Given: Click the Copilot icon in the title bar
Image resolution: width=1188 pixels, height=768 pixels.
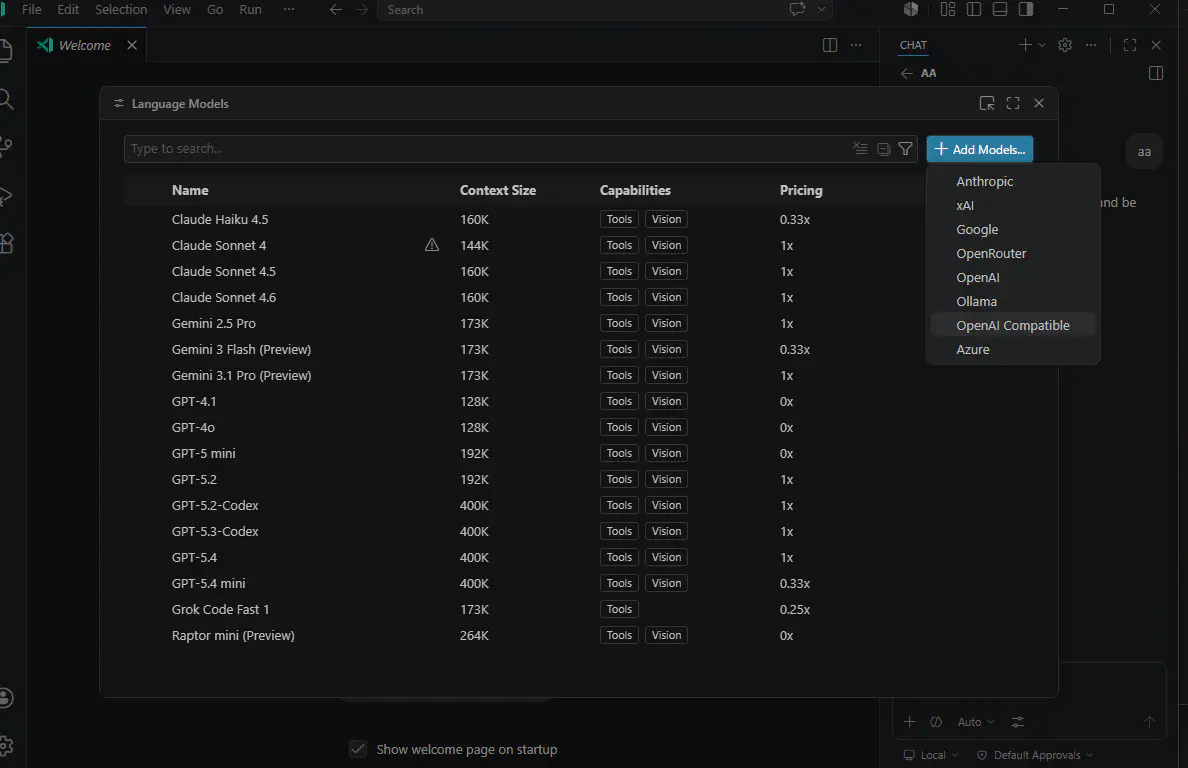Looking at the screenshot, I should pyautogui.click(x=911, y=9).
